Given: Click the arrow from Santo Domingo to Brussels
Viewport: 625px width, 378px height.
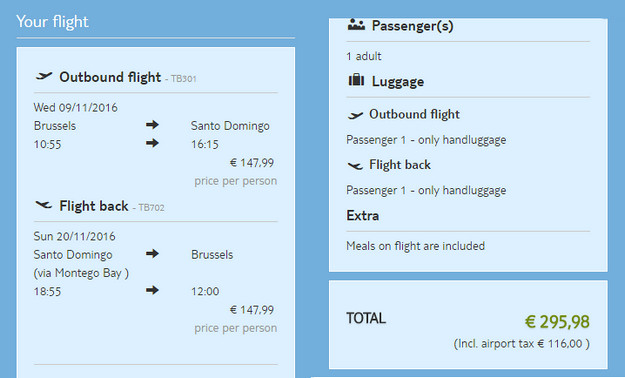Looking at the screenshot, I should coord(152,254).
